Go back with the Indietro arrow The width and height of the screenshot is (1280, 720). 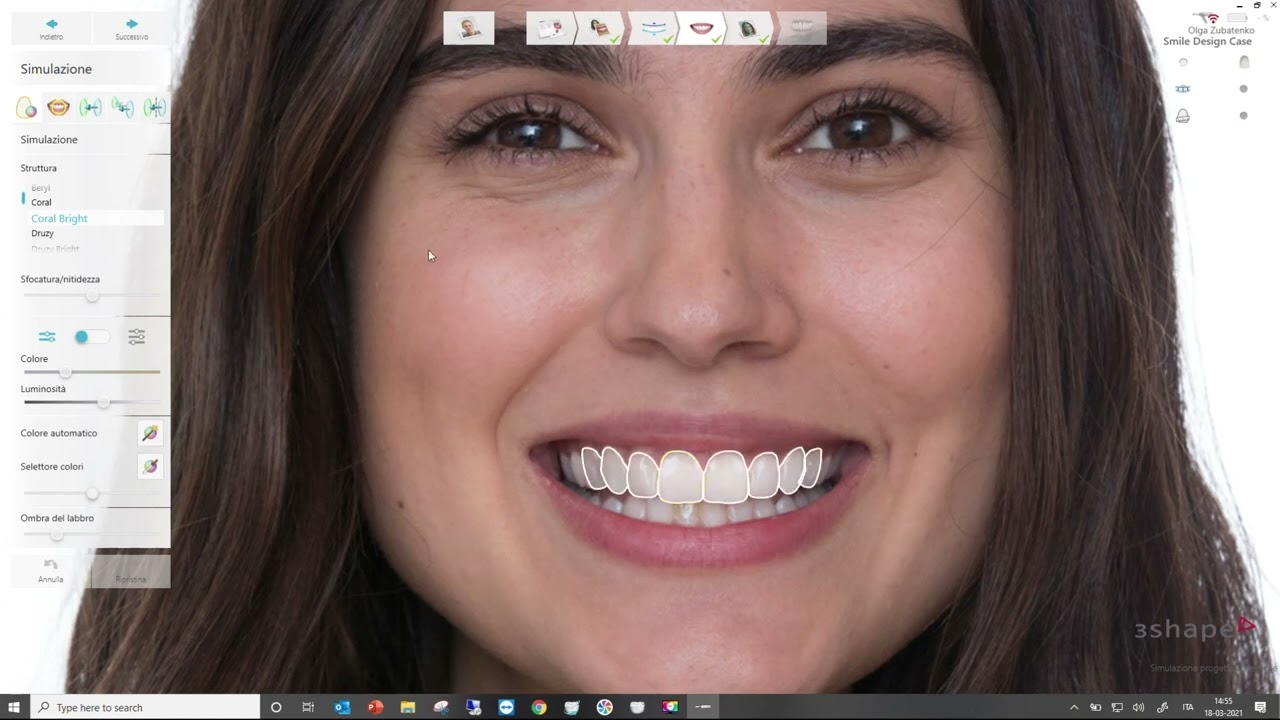click(51, 28)
